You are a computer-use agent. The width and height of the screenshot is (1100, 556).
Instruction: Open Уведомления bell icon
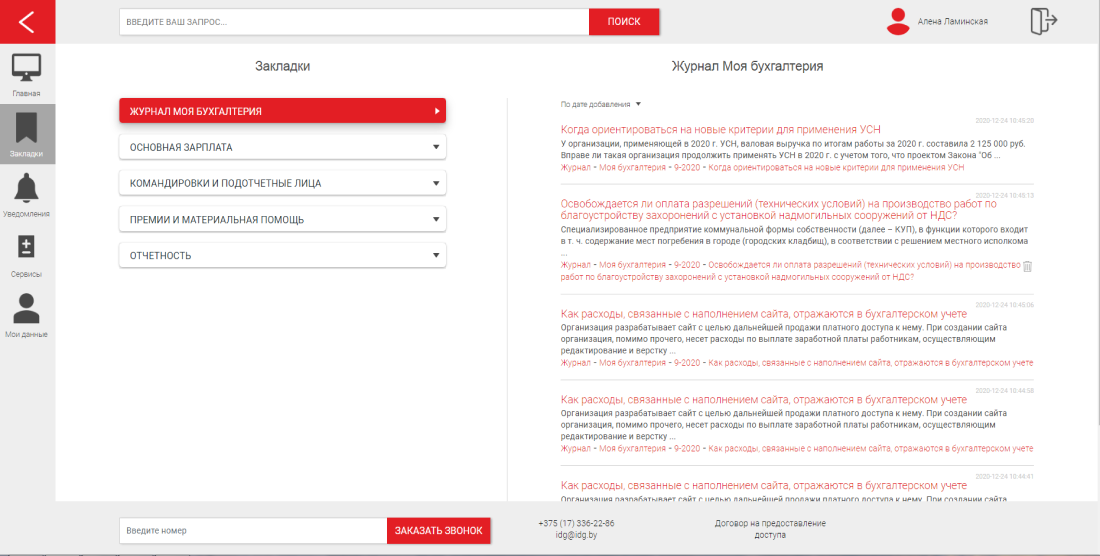[x=27, y=188]
